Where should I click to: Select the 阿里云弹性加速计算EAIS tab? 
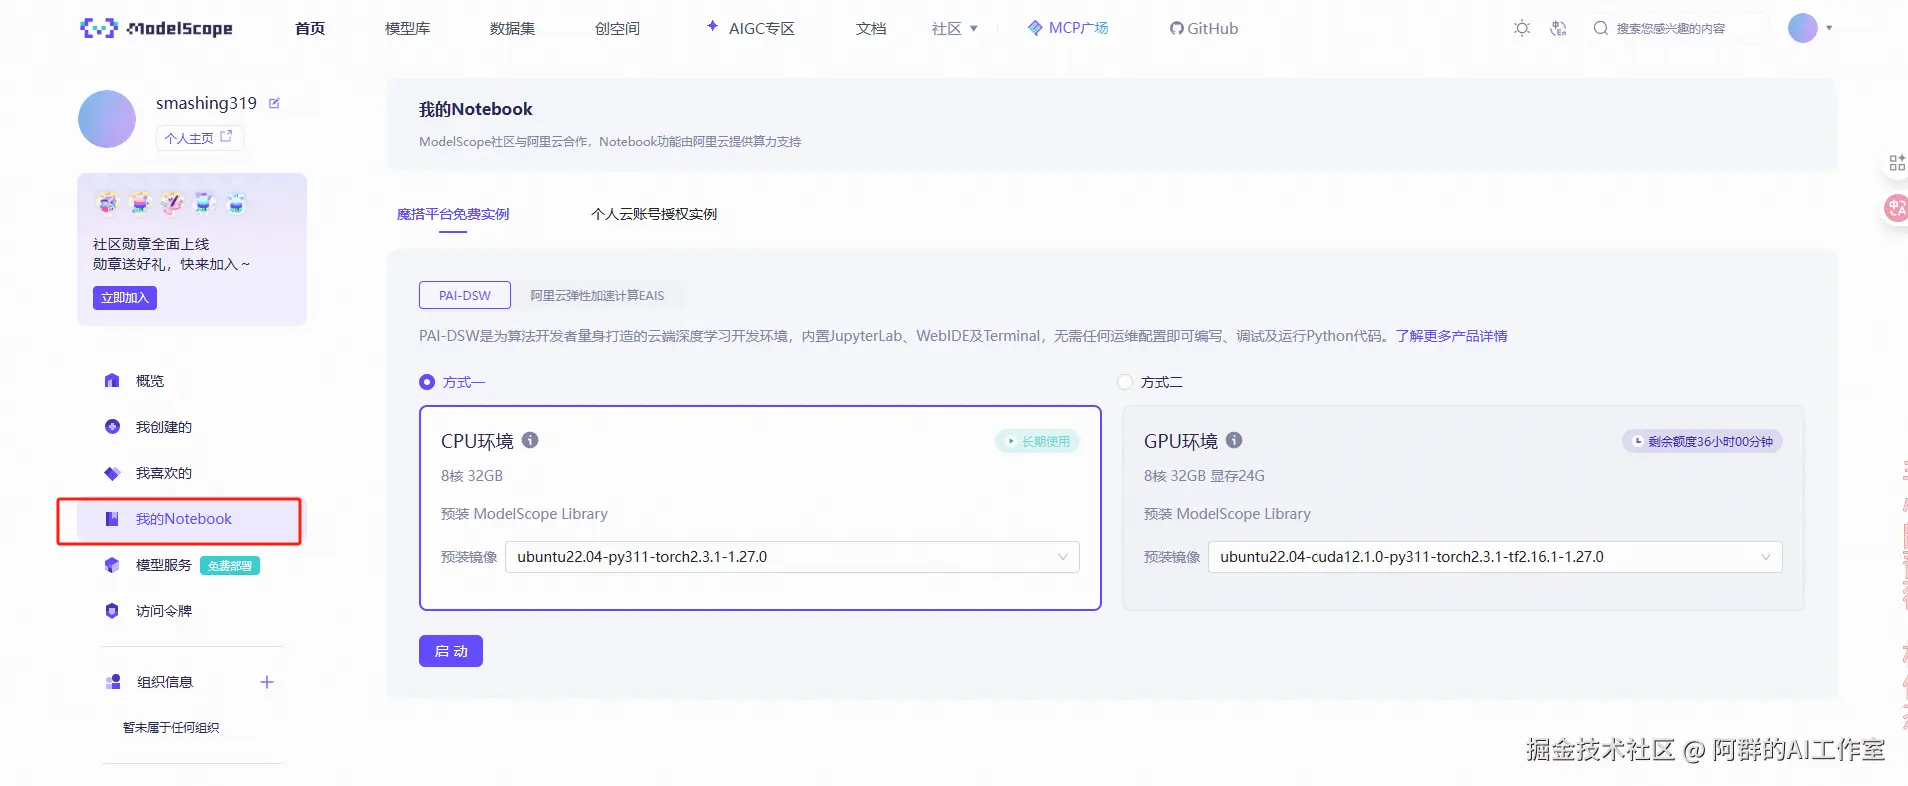(x=597, y=295)
